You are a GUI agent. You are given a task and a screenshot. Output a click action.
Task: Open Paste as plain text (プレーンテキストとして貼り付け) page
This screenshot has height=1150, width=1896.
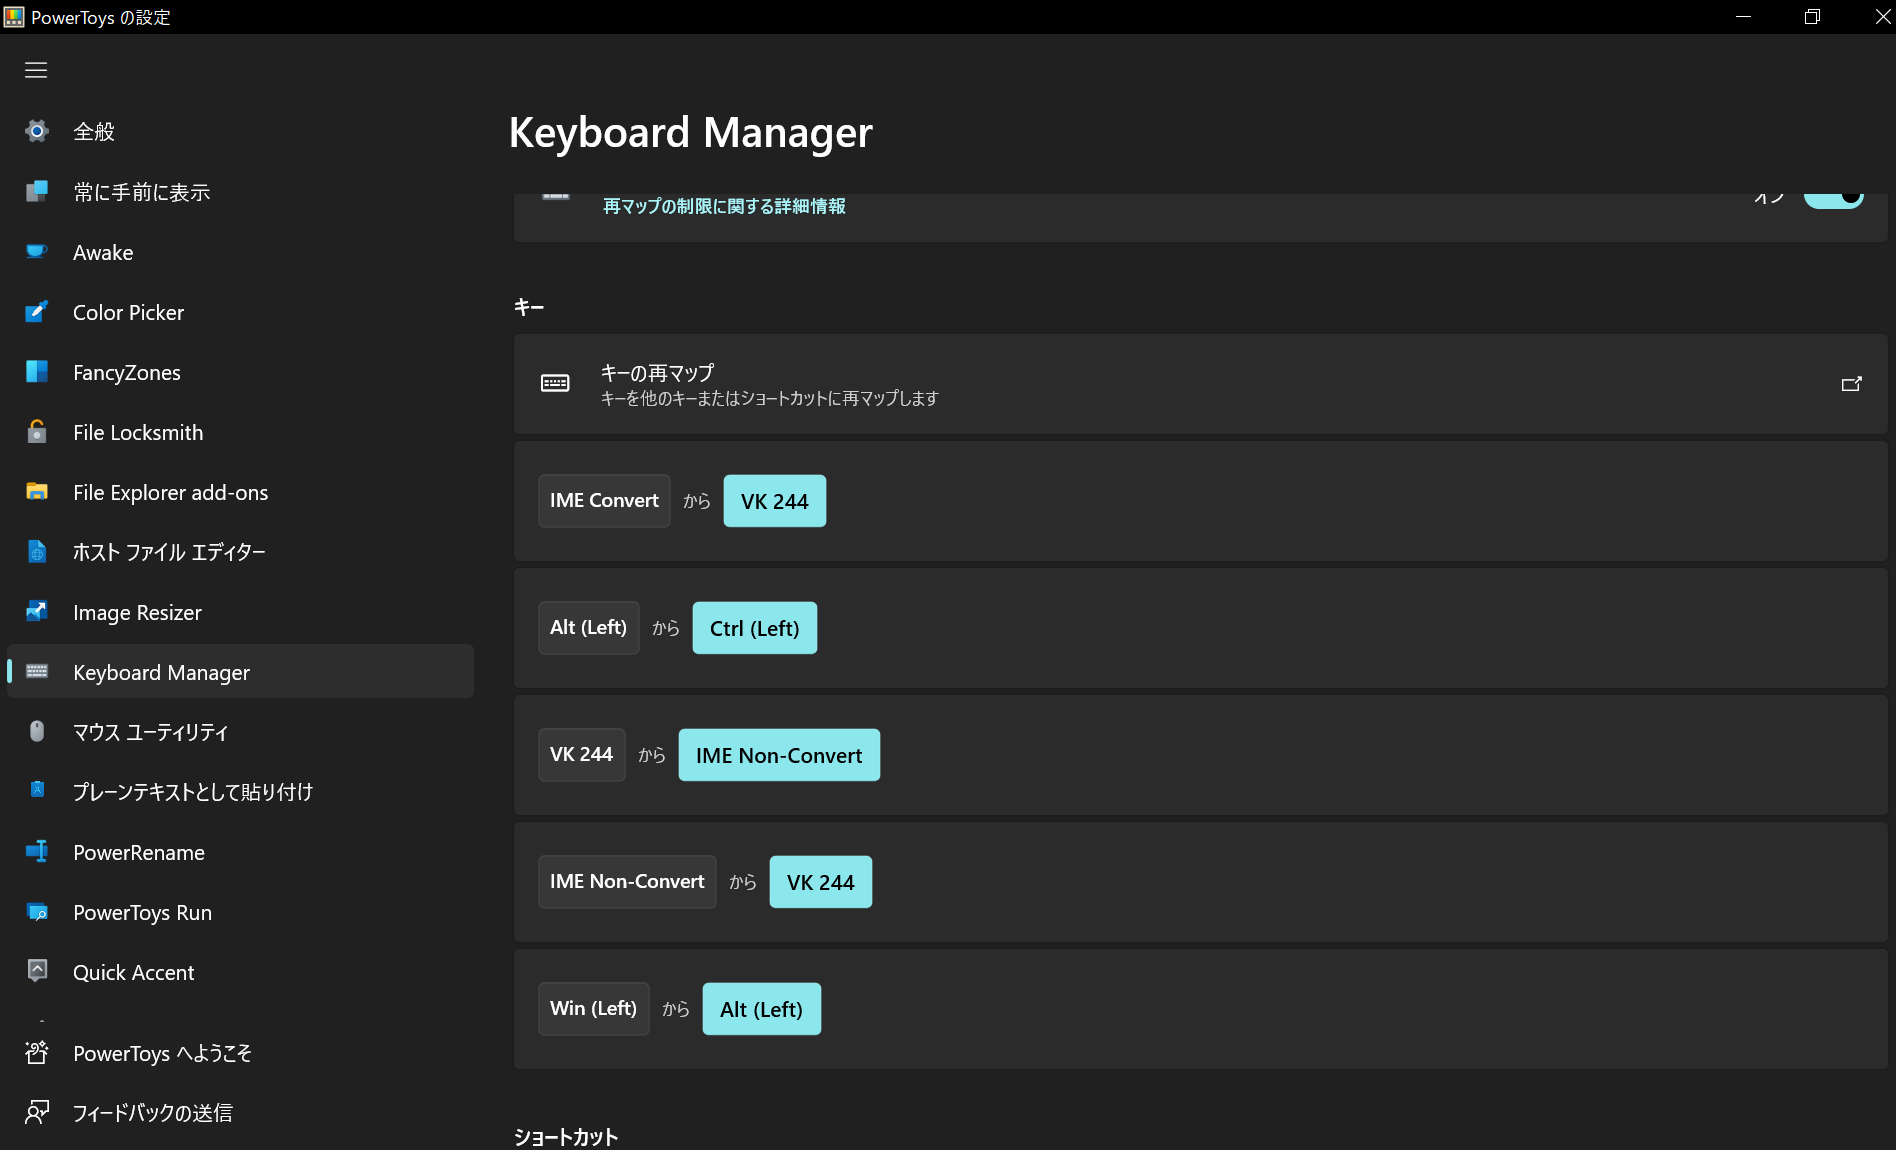(x=240, y=792)
